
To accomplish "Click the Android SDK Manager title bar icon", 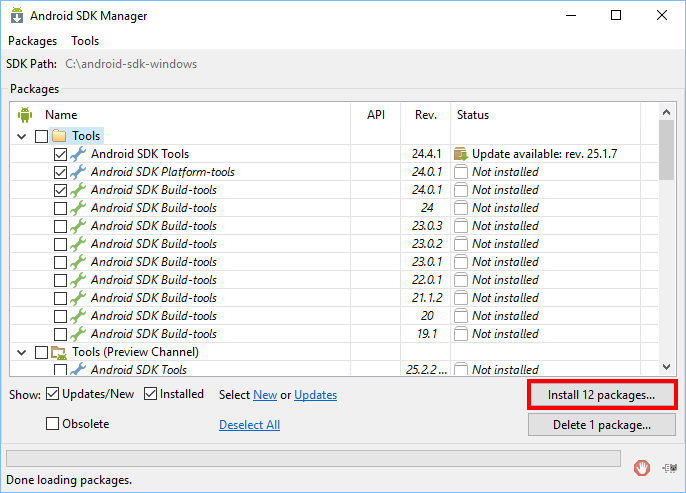I will [17, 15].
